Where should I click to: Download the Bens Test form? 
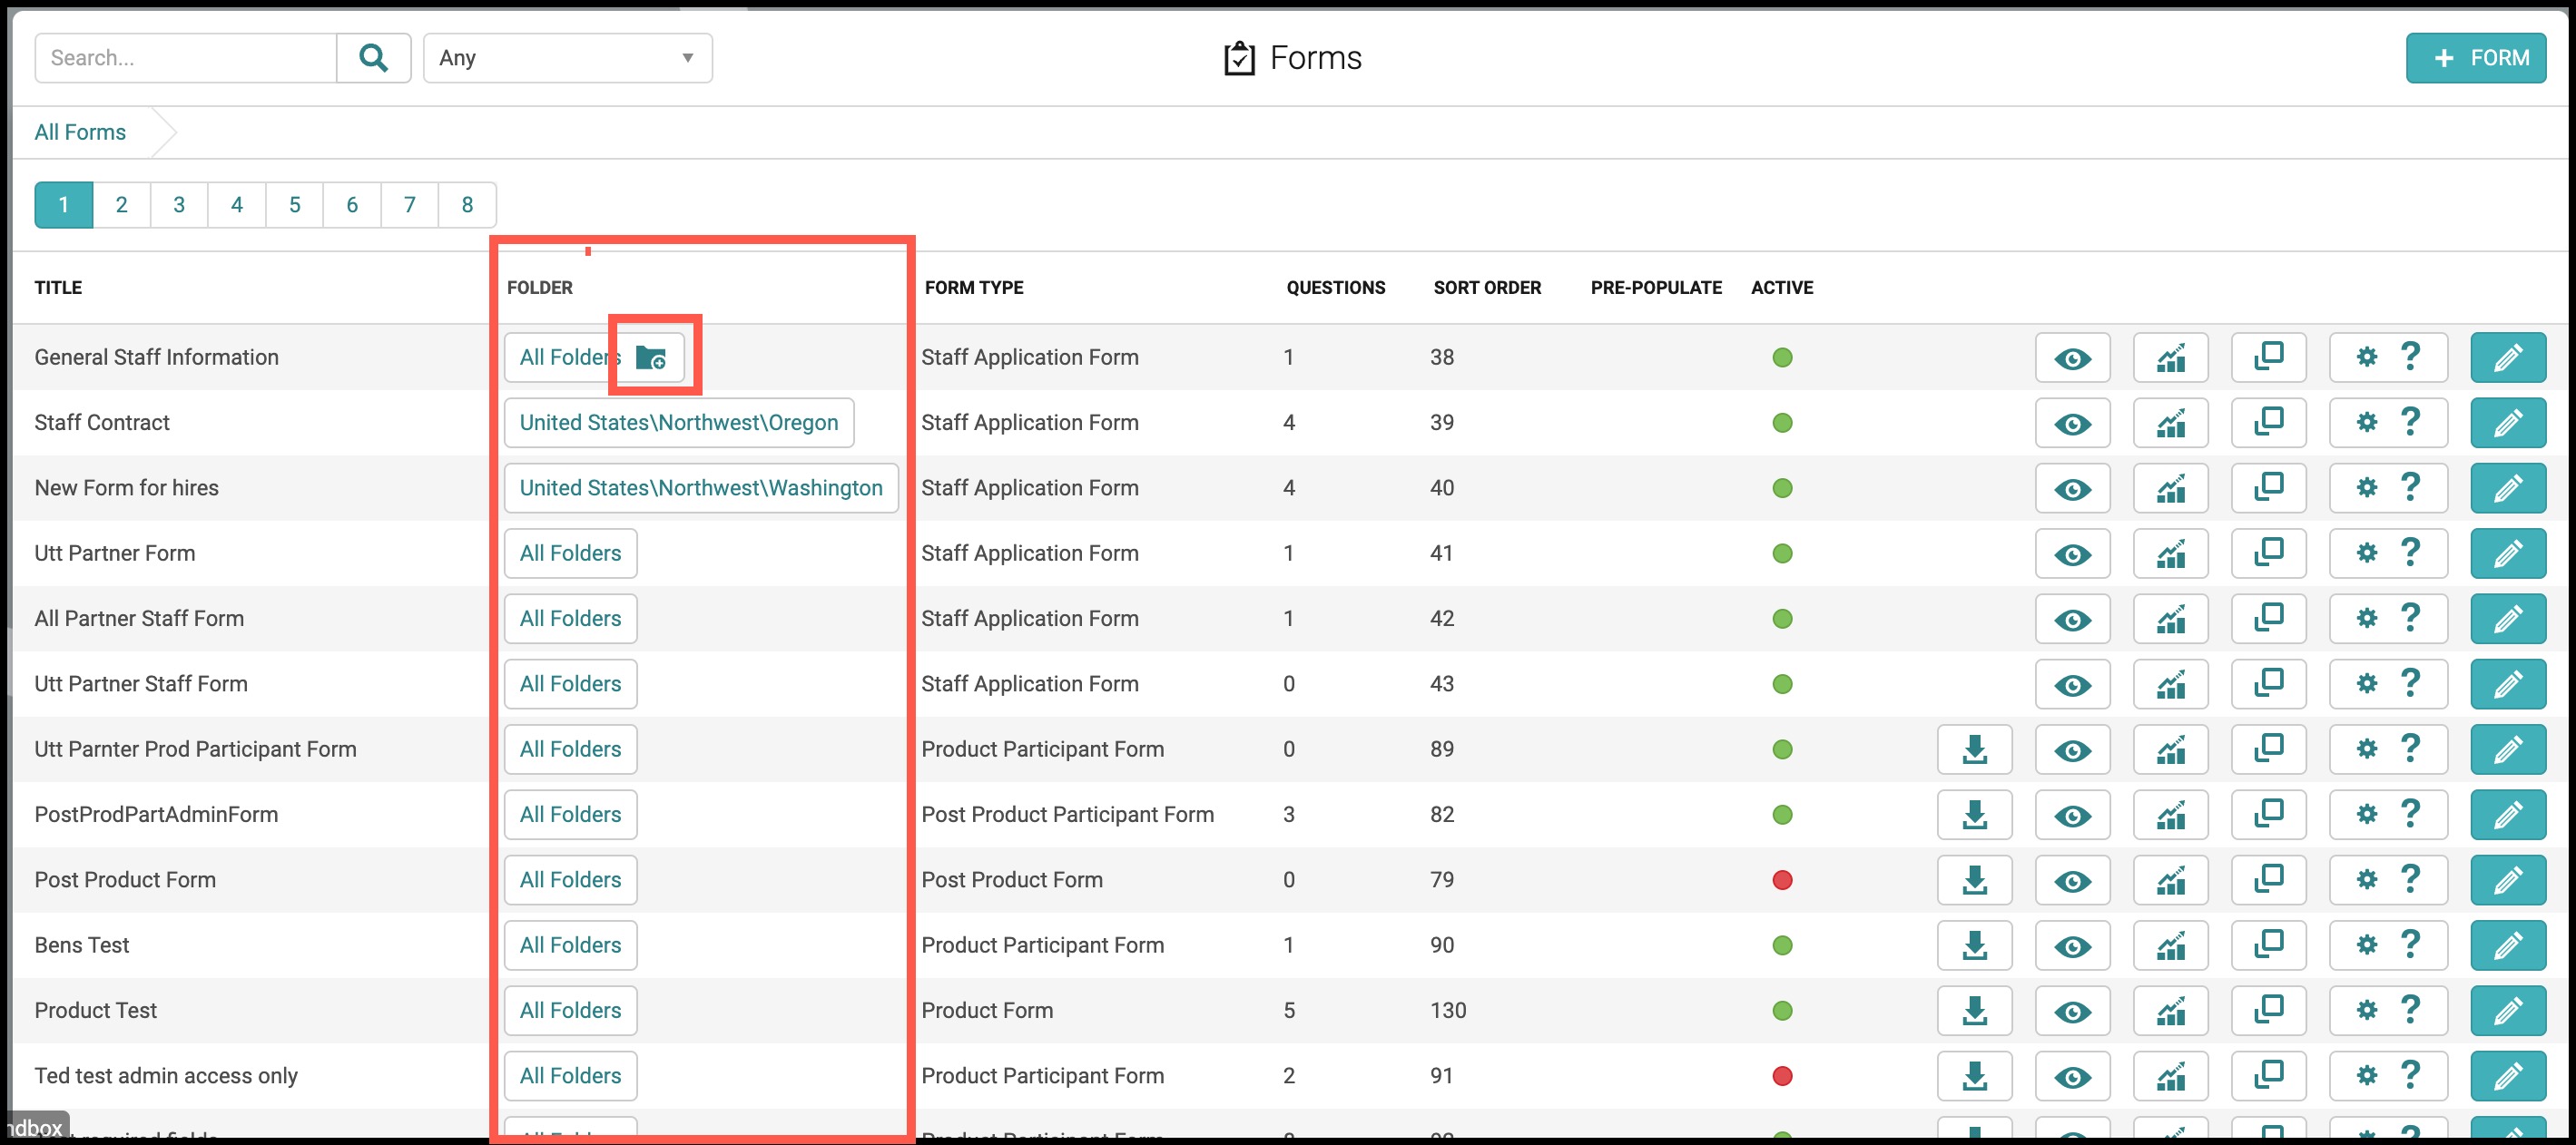[1974, 946]
